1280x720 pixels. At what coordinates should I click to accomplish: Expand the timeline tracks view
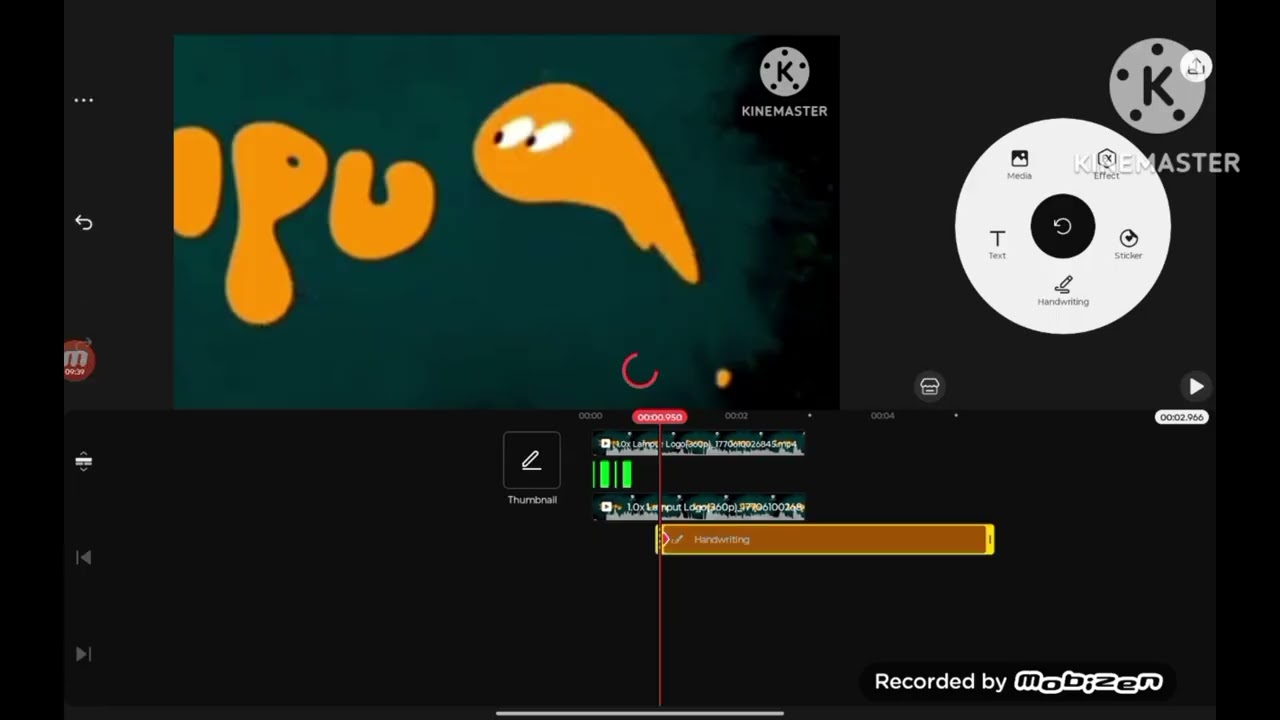[x=84, y=461]
